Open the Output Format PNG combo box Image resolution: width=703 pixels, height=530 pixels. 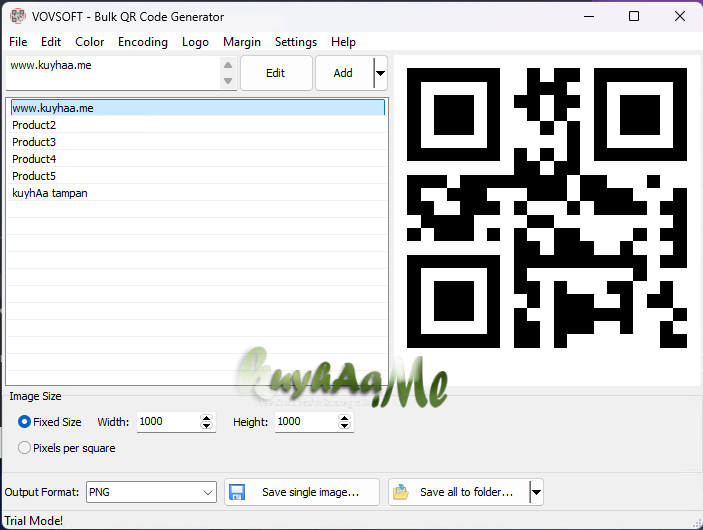pos(151,492)
